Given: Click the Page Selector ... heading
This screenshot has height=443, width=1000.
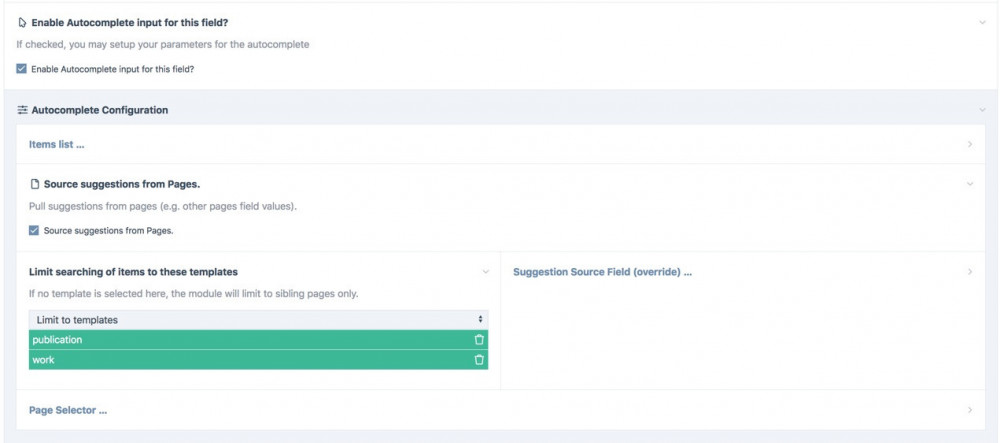Looking at the screenshot, I should pyautogui.click(x=68, y=410).
